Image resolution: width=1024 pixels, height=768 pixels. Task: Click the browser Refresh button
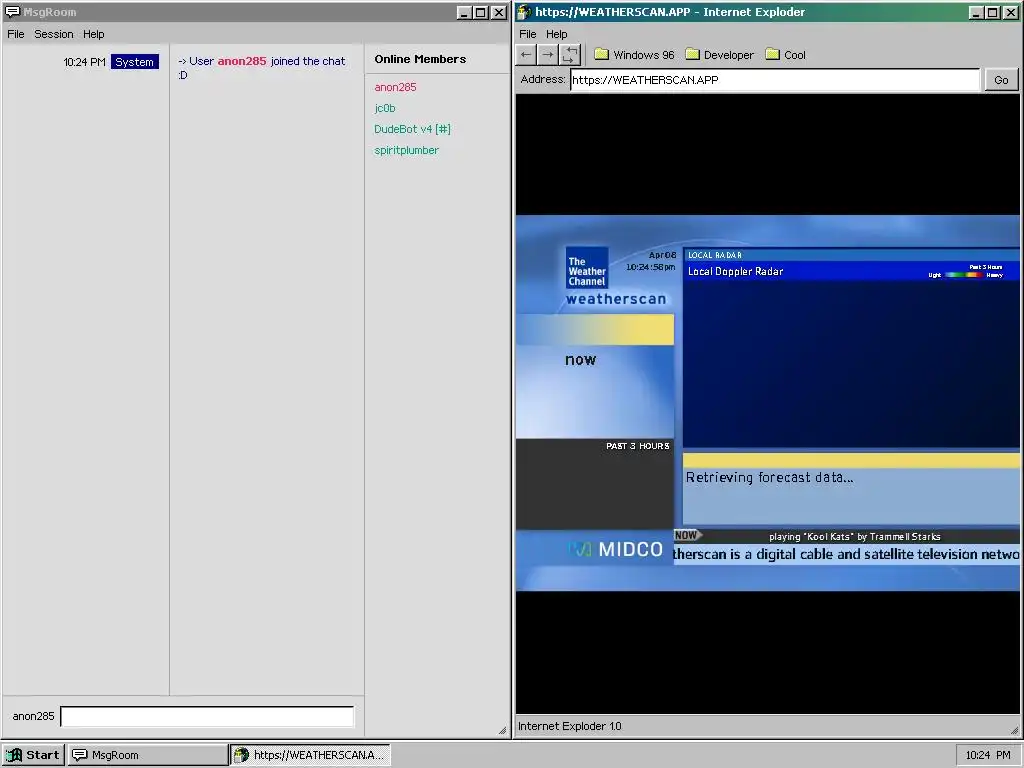pyautogui.click(x=569, y=55)
